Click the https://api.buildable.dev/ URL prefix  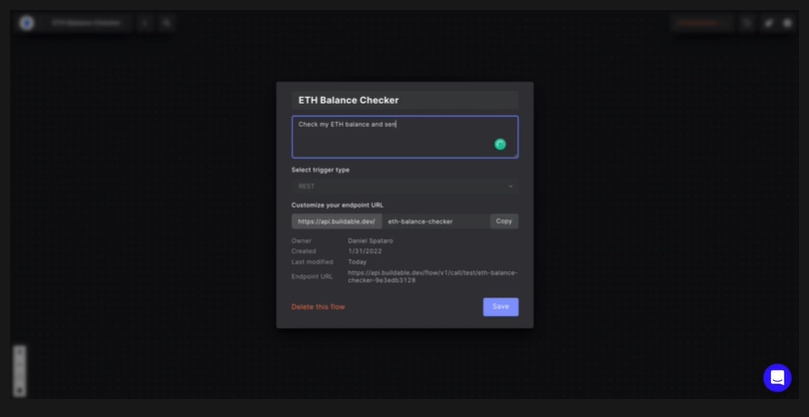pyautogui.click(x=336, y=221)
